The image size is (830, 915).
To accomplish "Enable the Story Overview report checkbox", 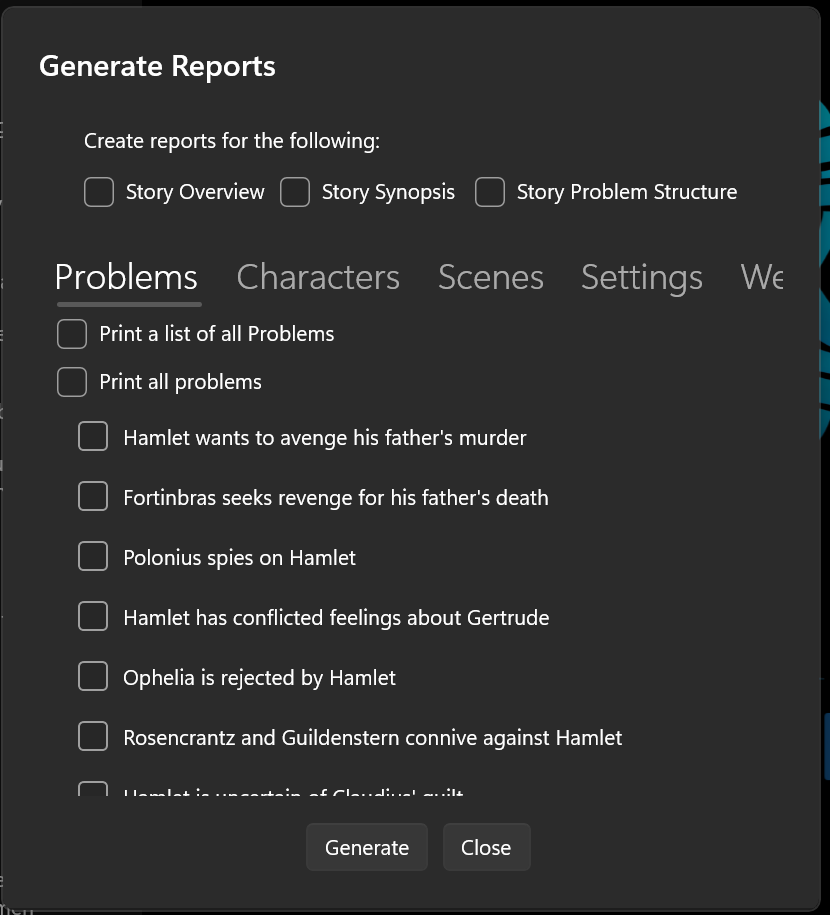I will click(x=99, y=192).
